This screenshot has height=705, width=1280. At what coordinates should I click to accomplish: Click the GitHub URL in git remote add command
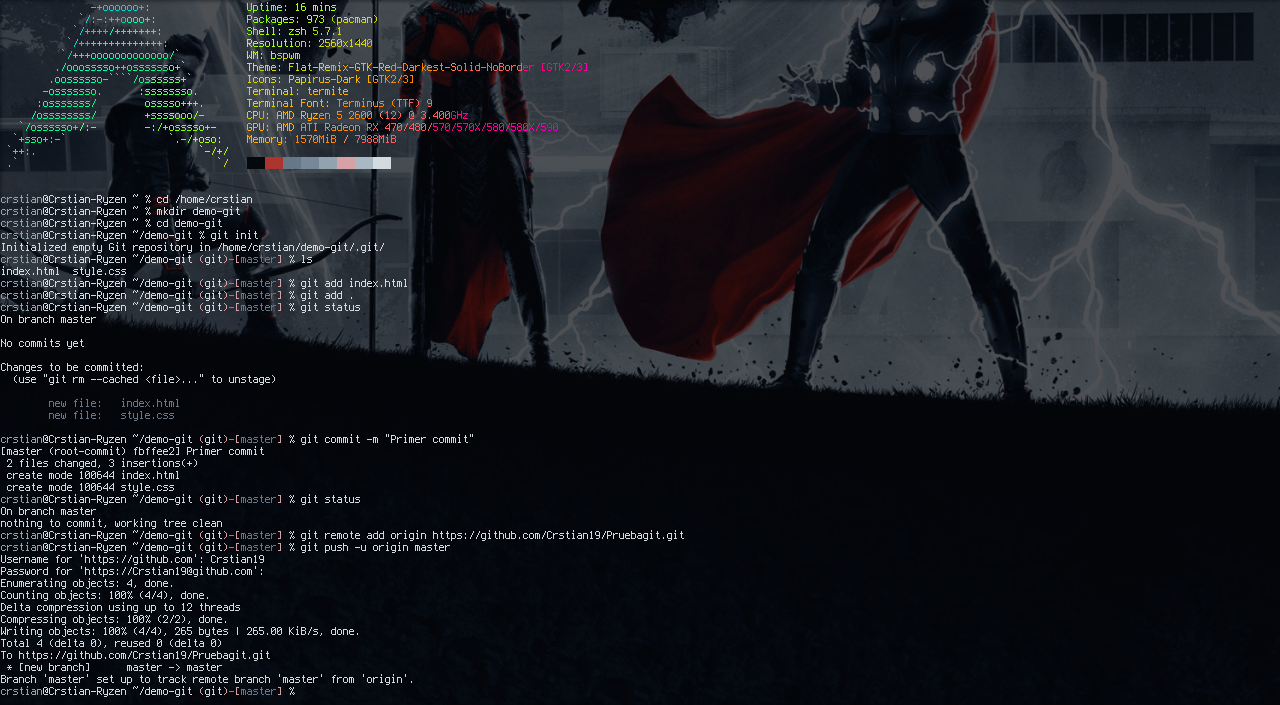tap(558, 536)
